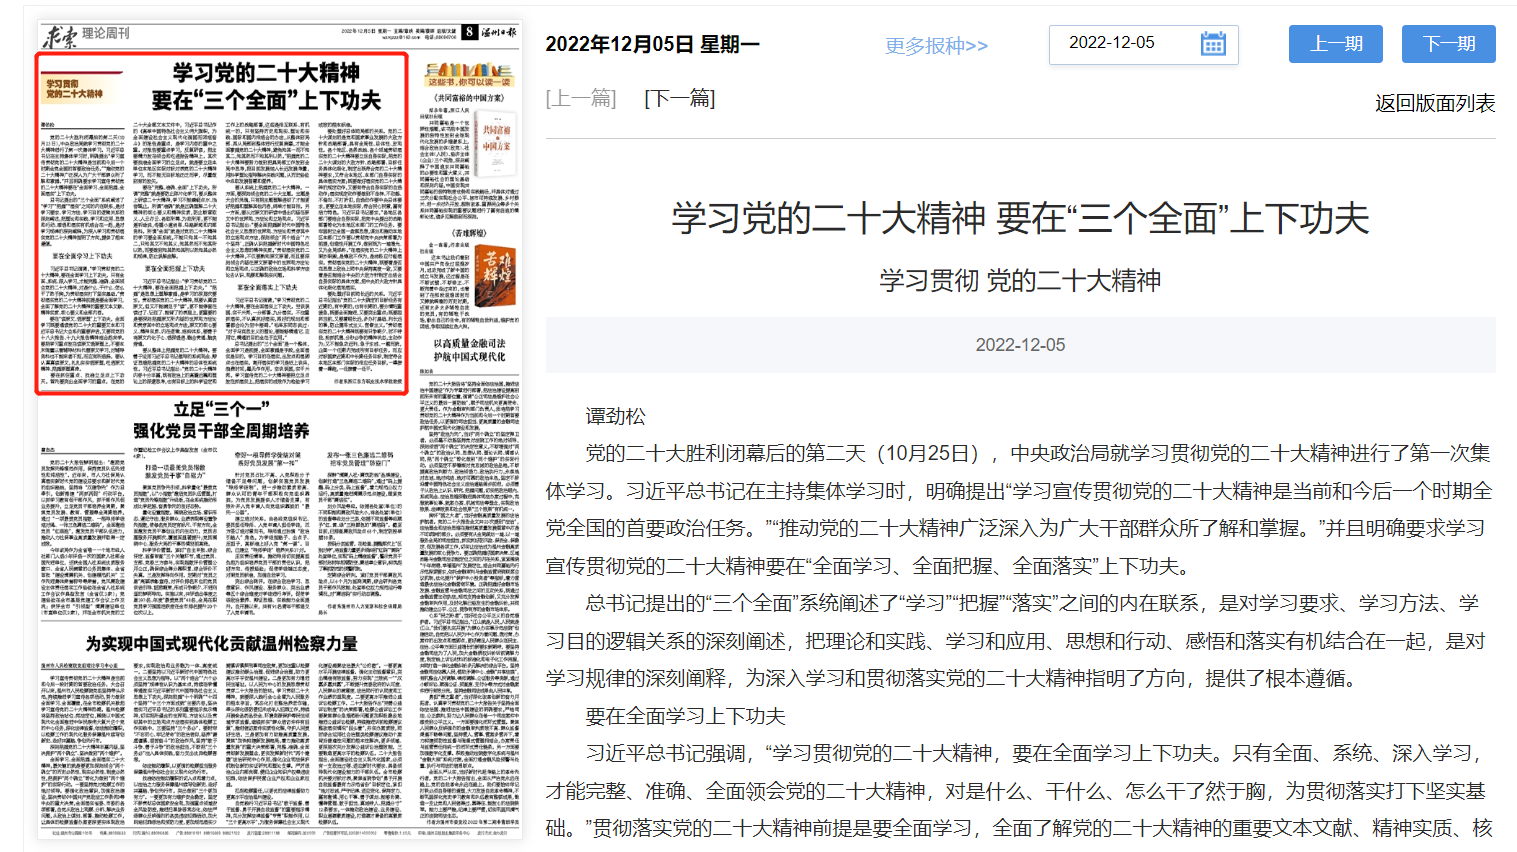Click the main article title heading

(x=1019, y=218)
